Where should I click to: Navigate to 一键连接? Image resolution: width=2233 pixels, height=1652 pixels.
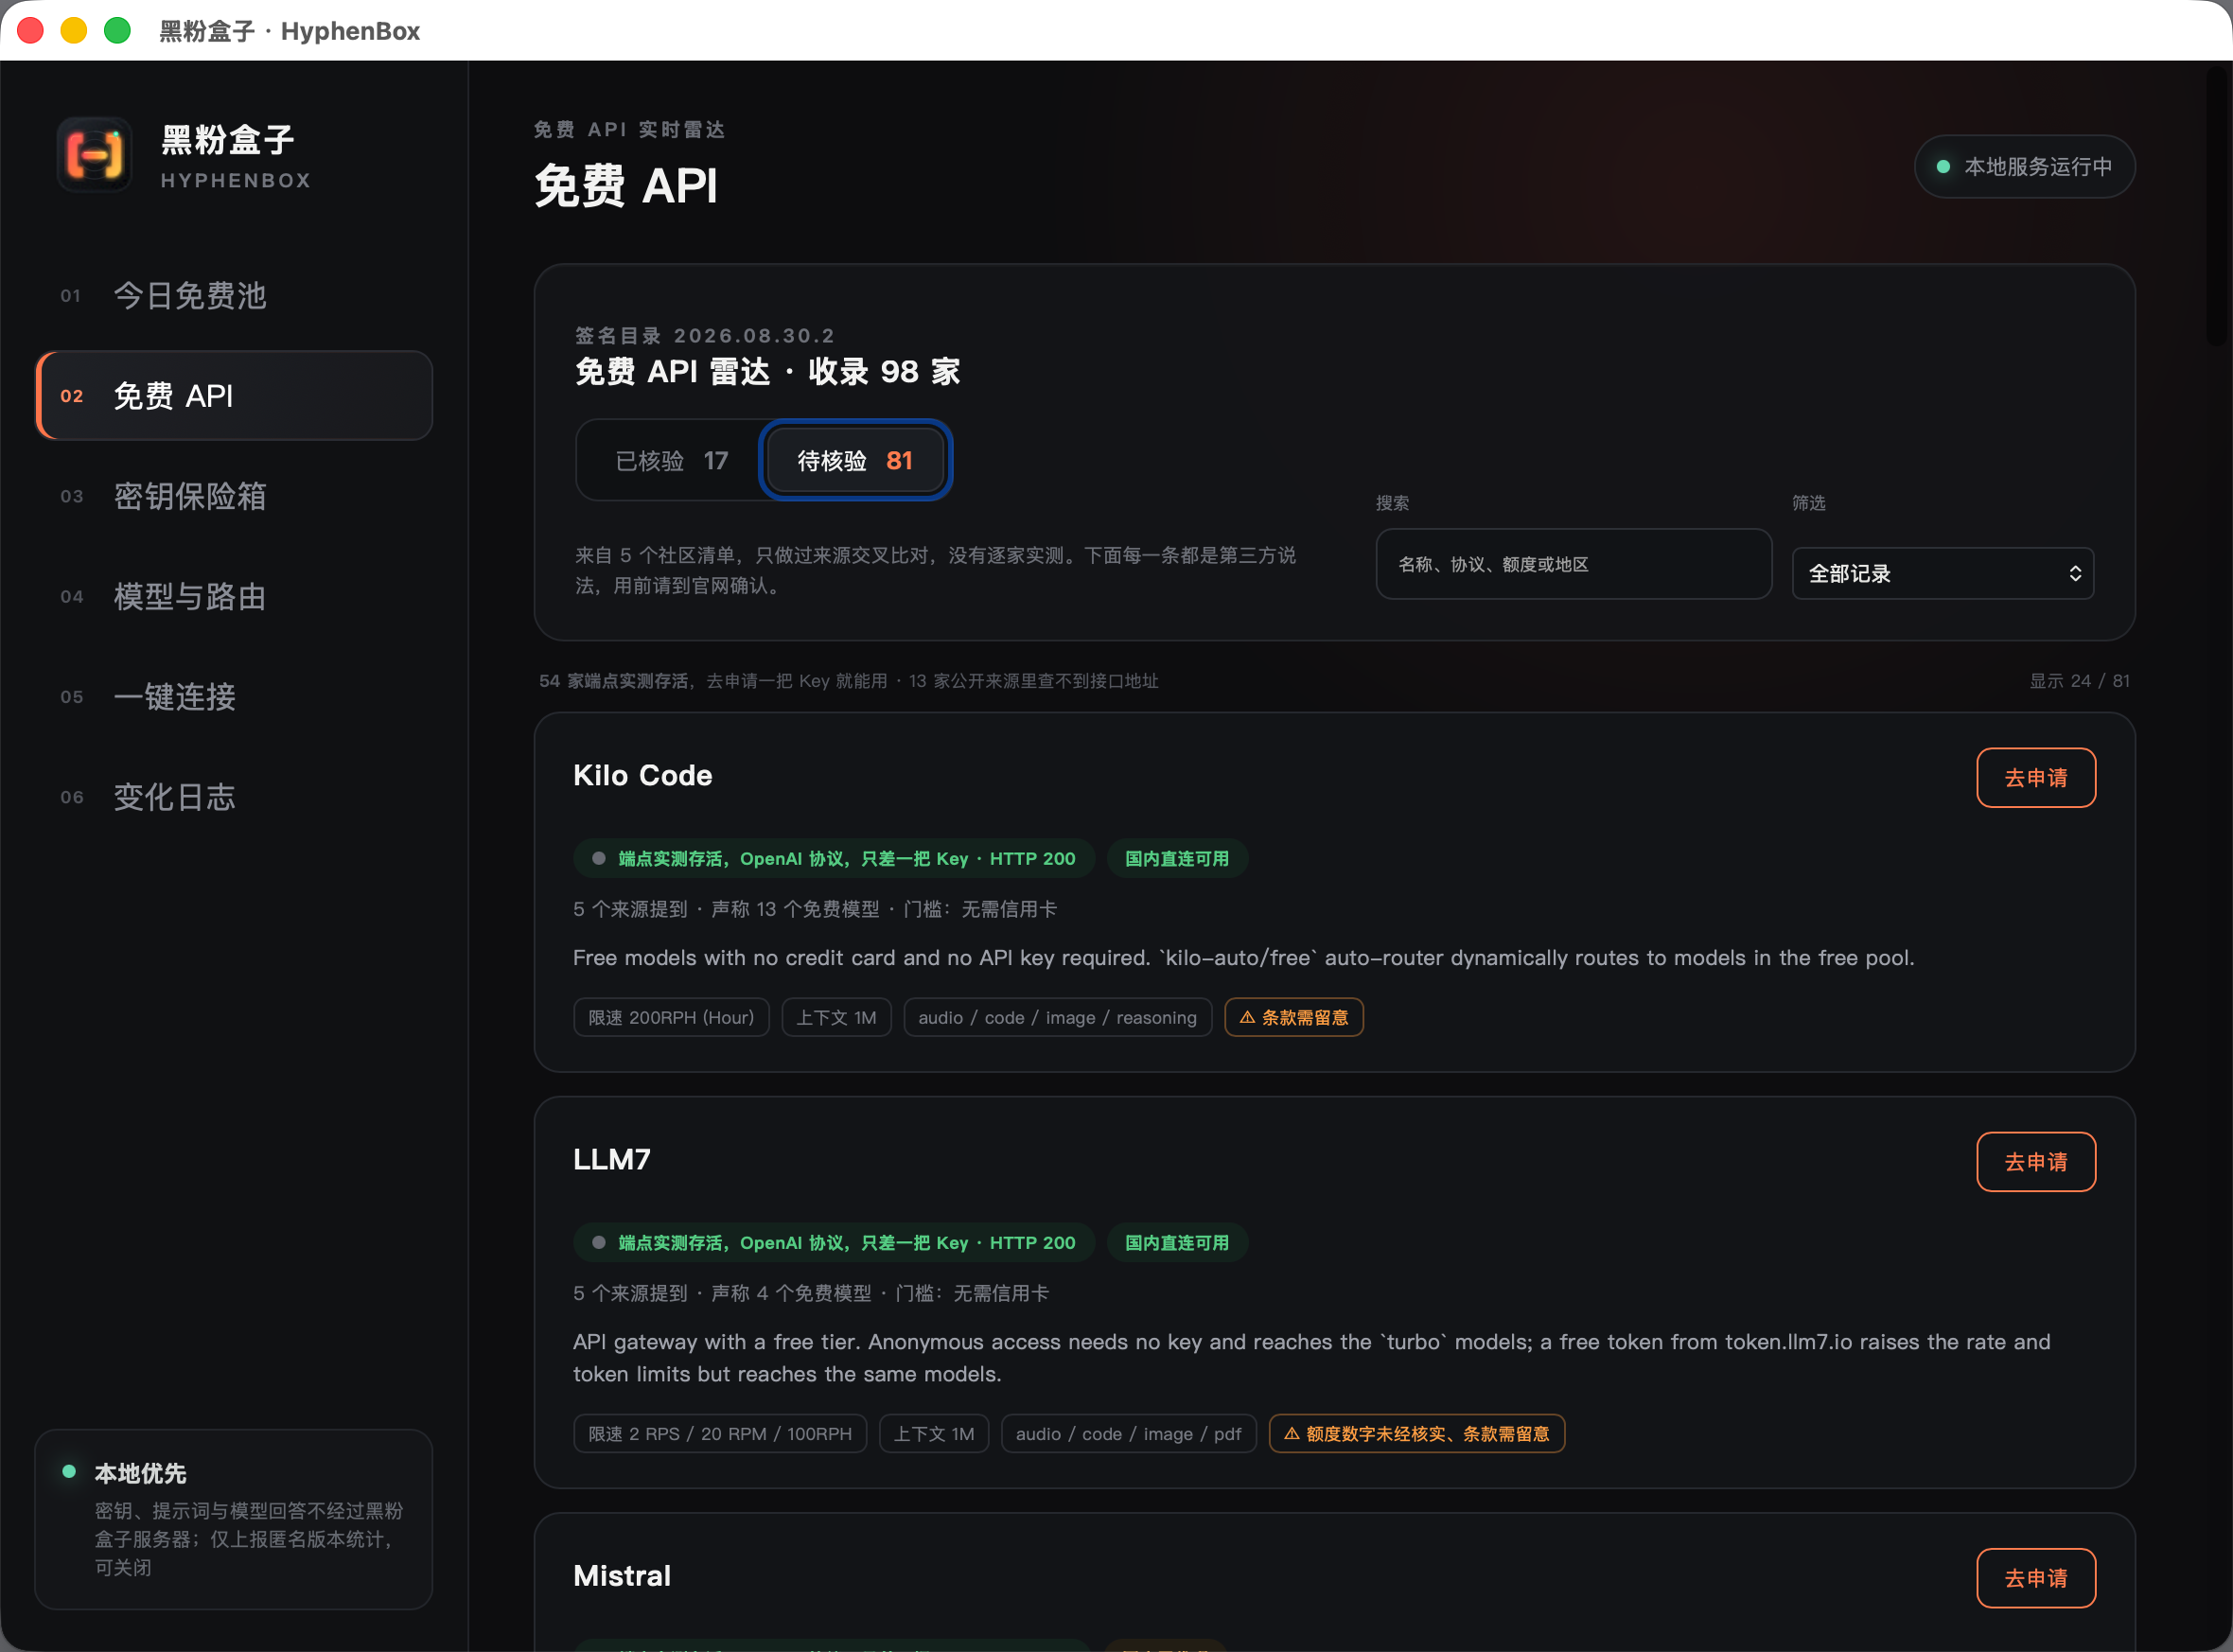(x=234, y=697)
